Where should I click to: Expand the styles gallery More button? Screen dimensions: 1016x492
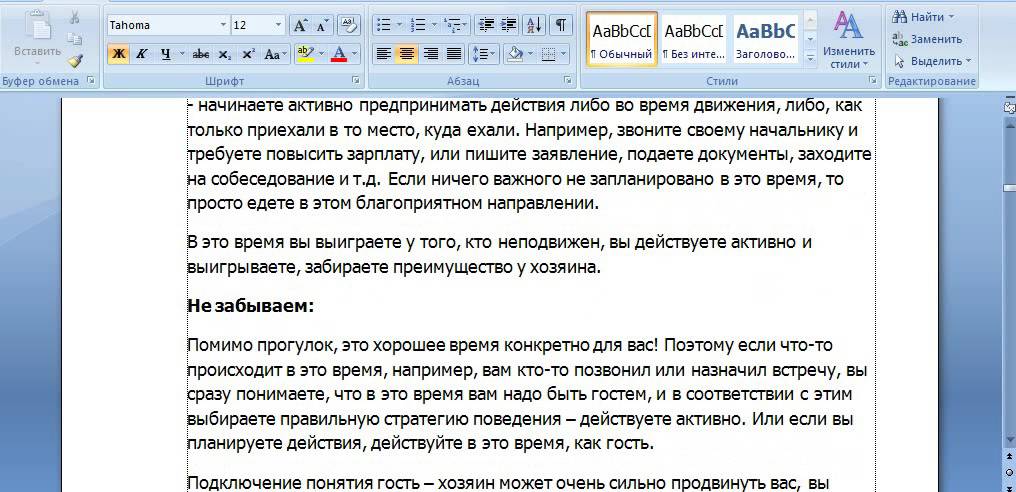[810, 58]
